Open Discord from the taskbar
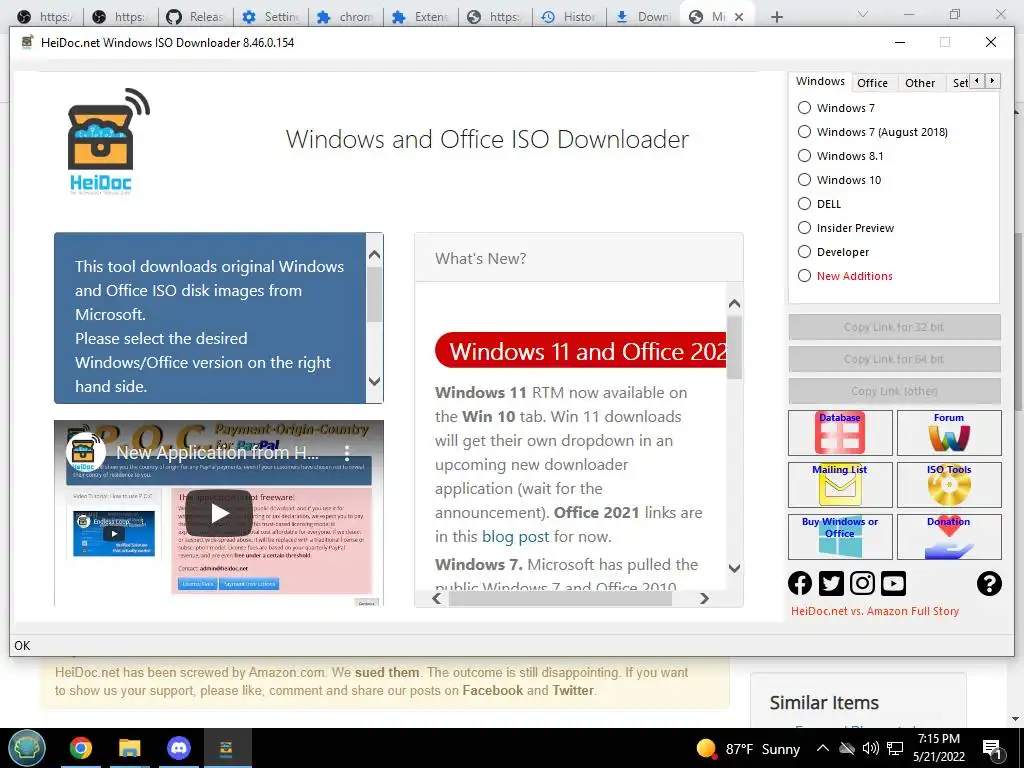Image resolution: width=1024 pixels, height=768 pixels. point(178,748)
